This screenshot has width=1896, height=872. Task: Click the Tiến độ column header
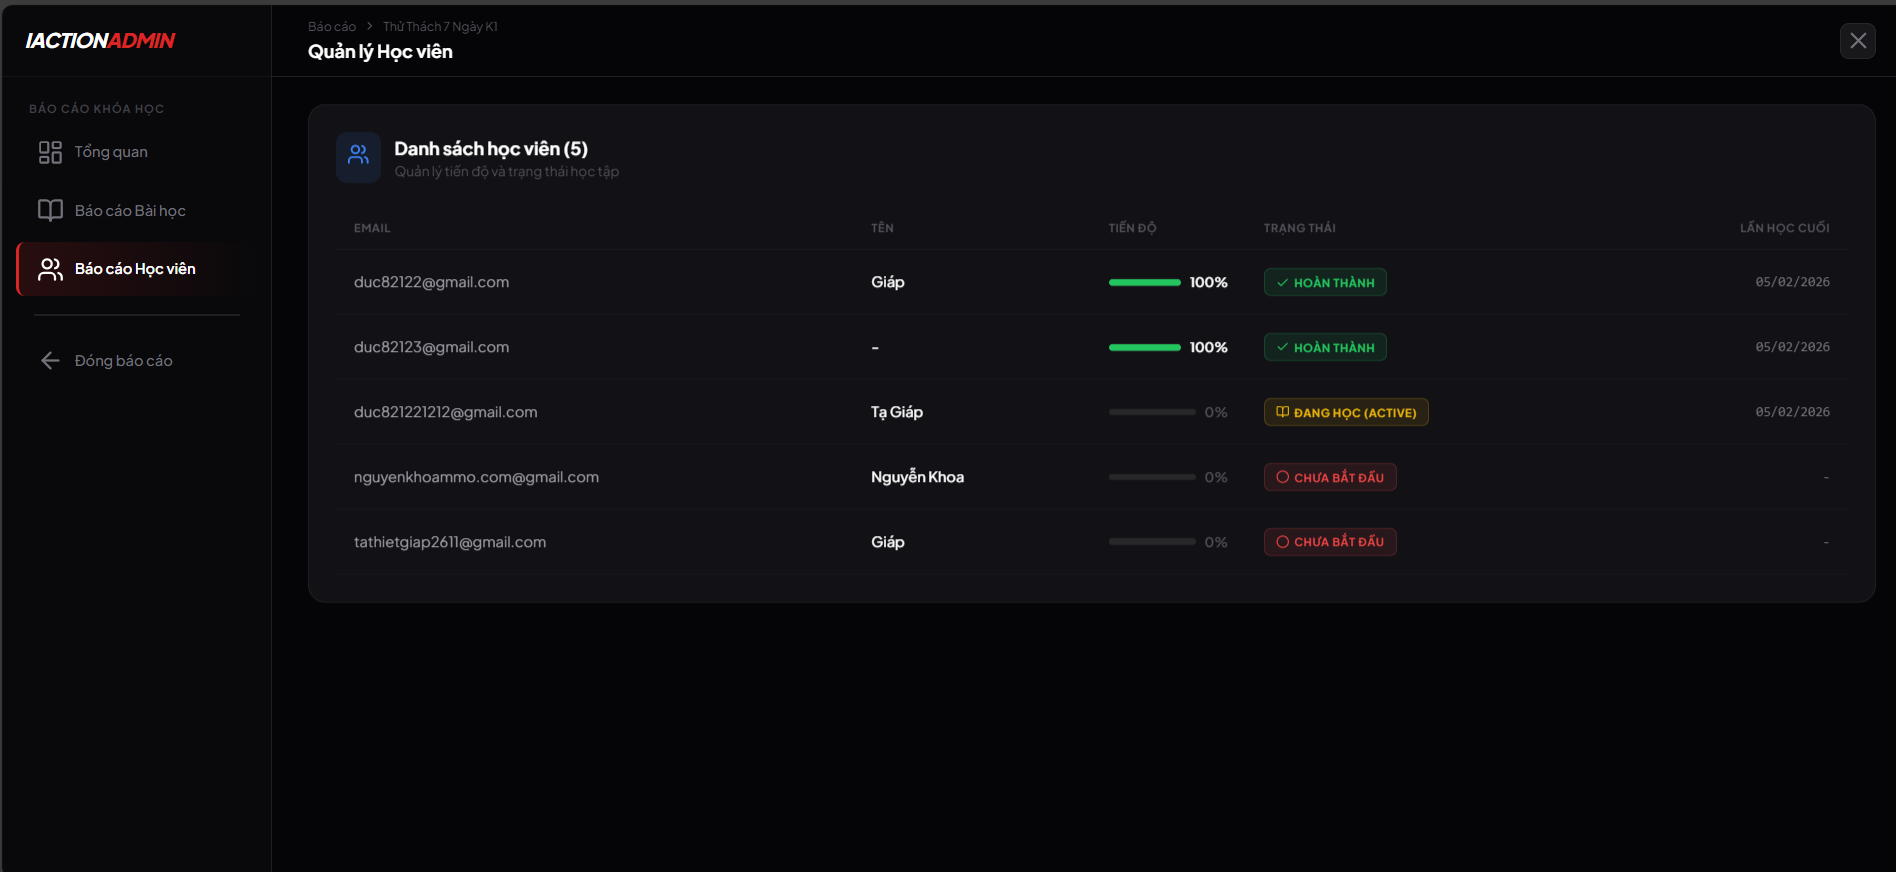(1132, 228)
